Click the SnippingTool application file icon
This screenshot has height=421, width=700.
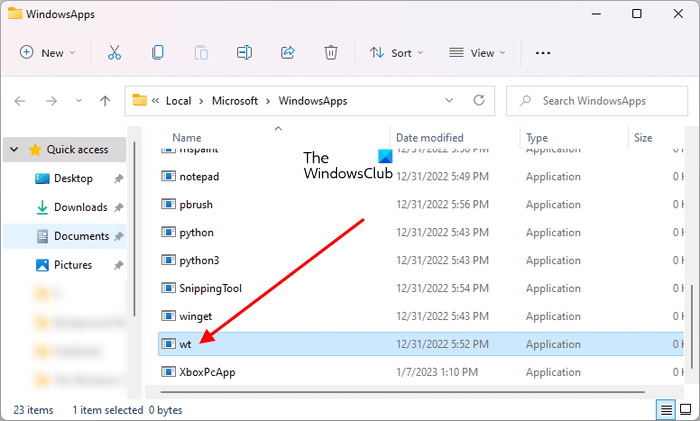[168, 288]
